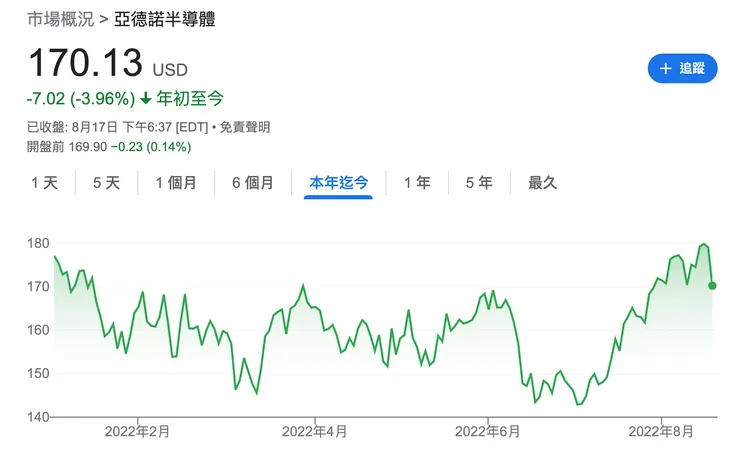Switch to the 6 個月 range tab
The image size is (740, 455).
point(252,183)
